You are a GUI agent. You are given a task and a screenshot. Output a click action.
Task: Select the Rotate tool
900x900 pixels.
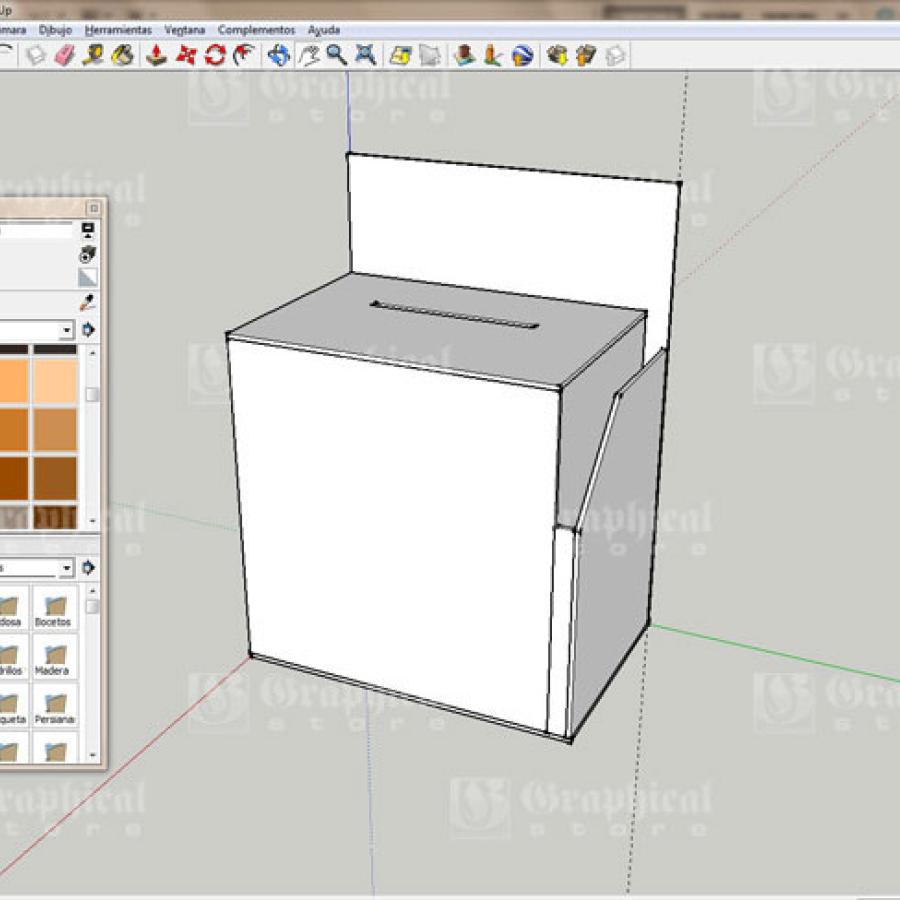(x=215, y=56)
